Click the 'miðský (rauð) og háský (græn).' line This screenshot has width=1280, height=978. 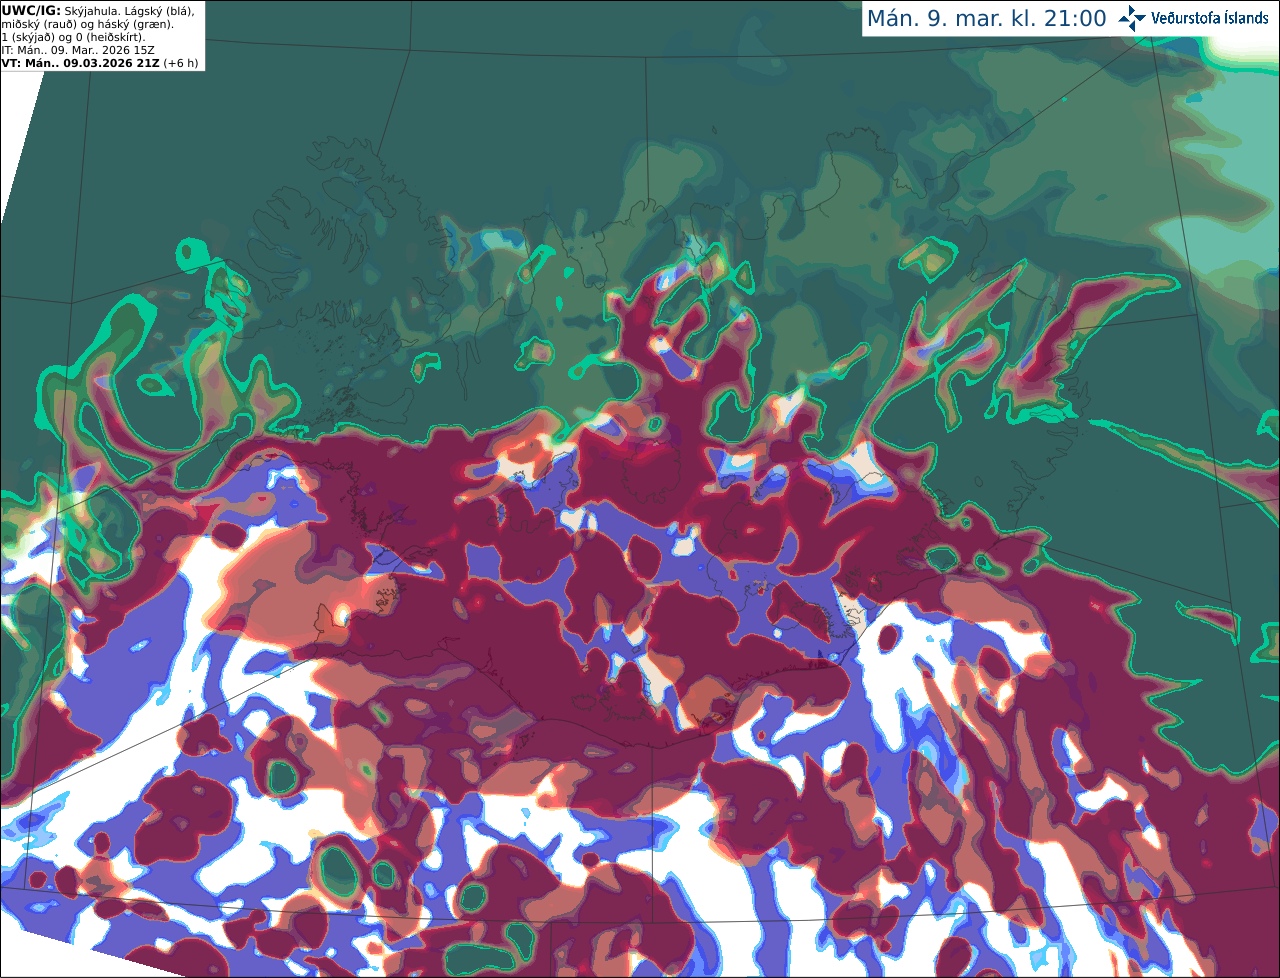(88, 24)
